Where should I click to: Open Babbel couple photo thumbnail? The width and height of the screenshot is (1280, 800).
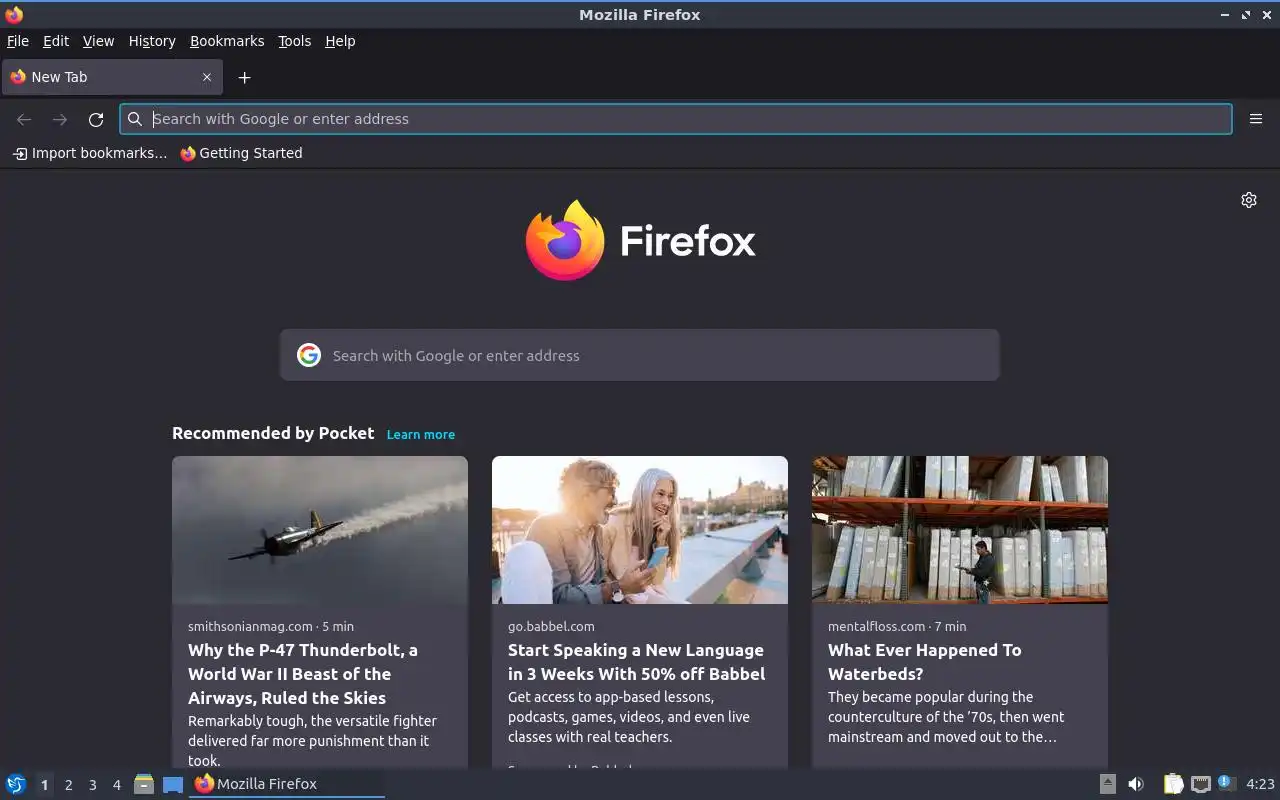coord(640,530)
